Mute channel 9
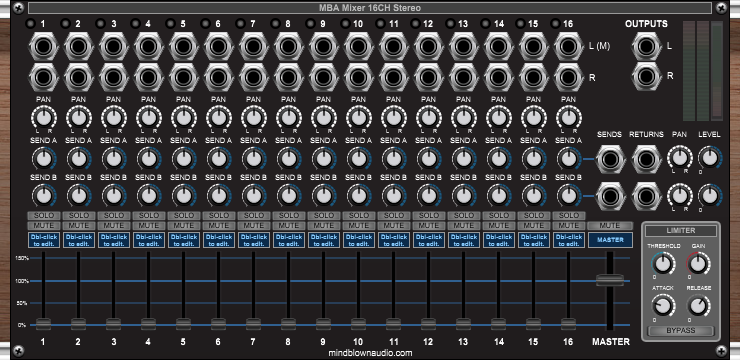This screenshot has height=360, width=740. coord(323,226)
